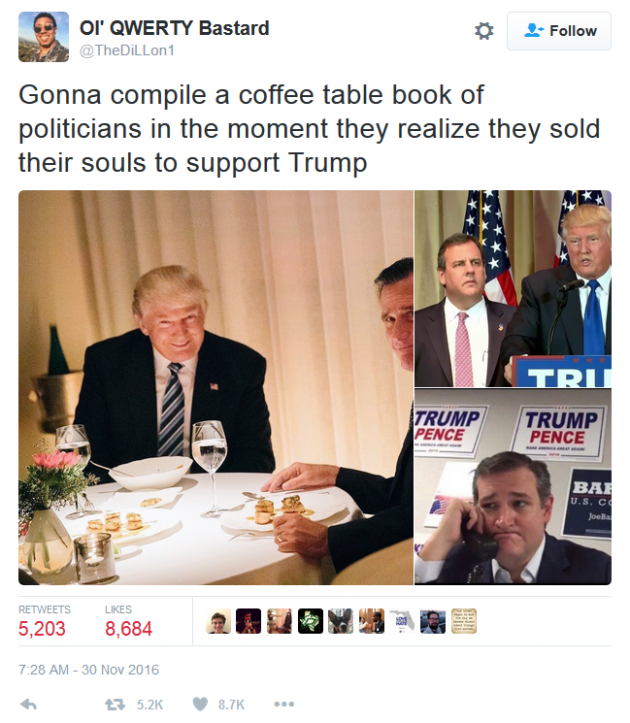
Task: Retweet using the 5.2K retweet icon
Action: coord(115,705)
